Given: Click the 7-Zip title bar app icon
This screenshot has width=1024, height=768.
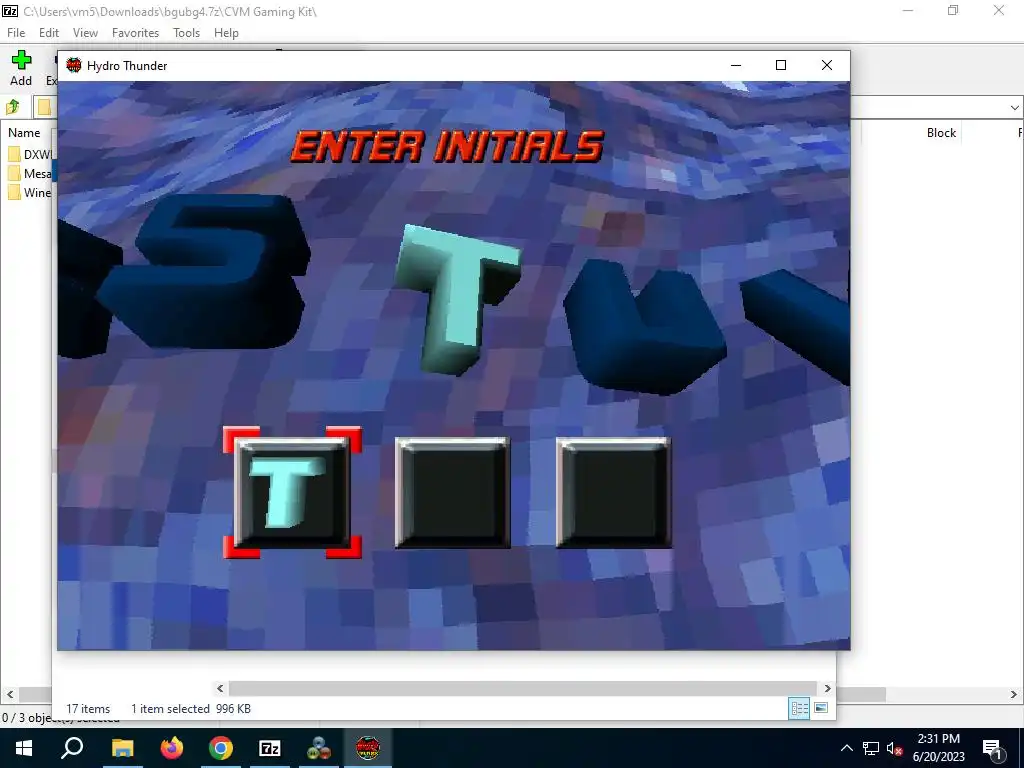Looking at the screenshot, I should [x=10, y=11].
